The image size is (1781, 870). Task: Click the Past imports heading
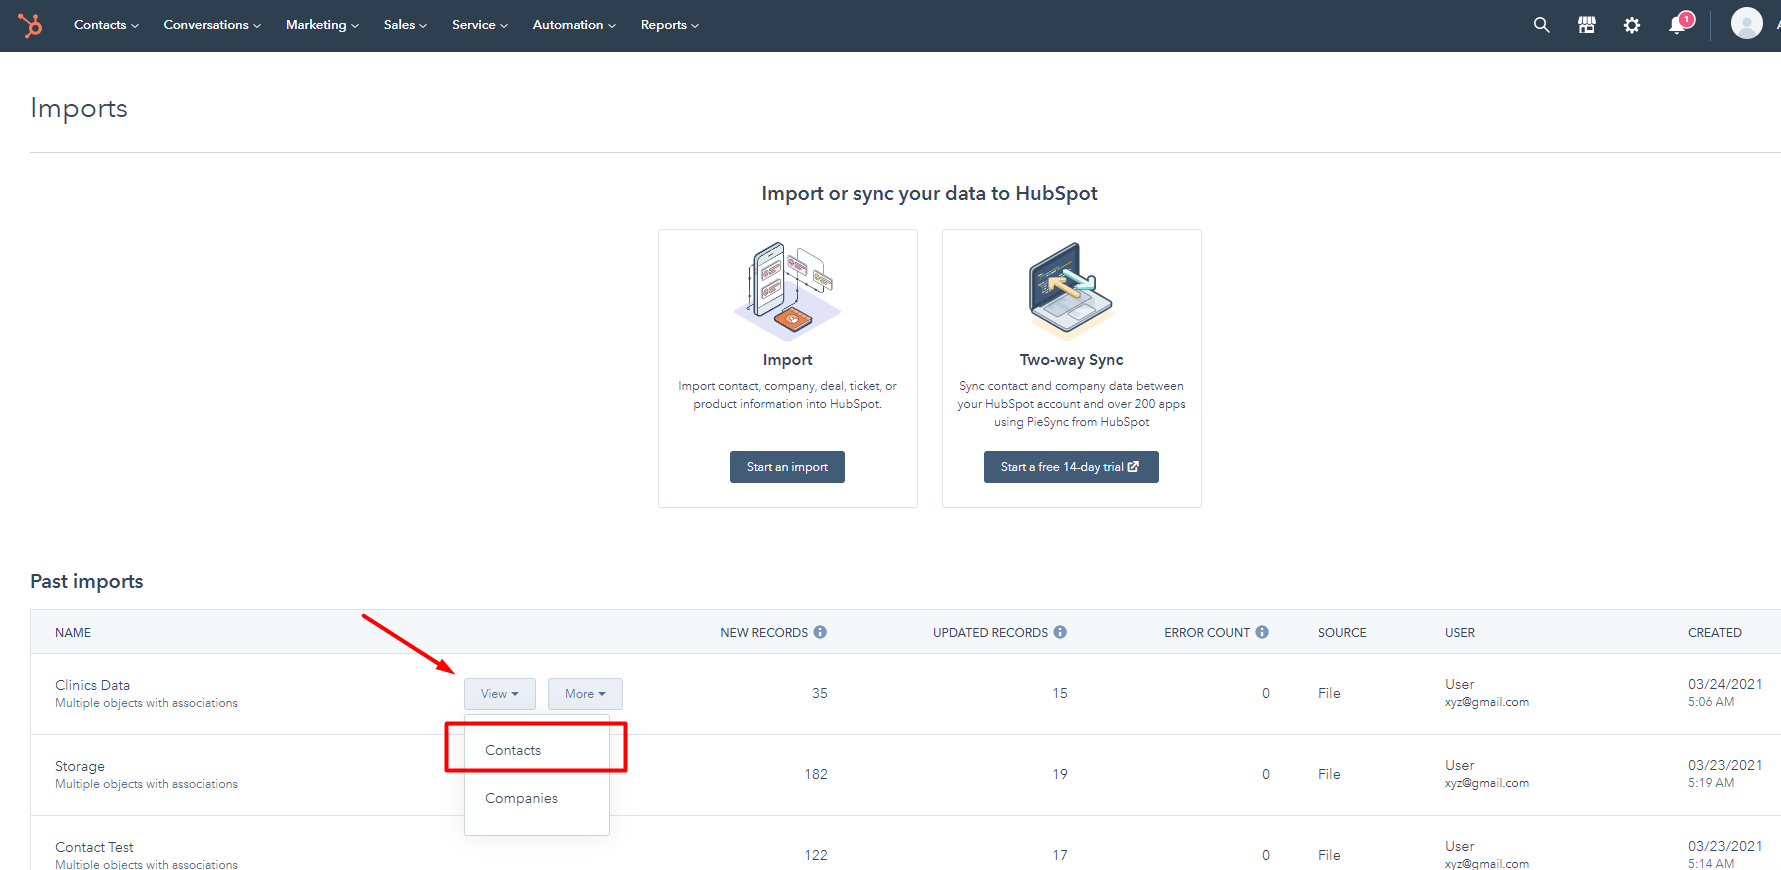87,581
